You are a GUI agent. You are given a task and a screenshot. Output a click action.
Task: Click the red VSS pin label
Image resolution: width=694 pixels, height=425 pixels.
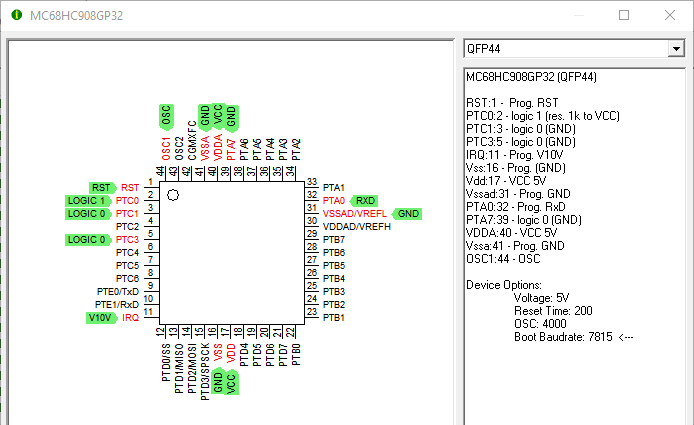[218, 352]
